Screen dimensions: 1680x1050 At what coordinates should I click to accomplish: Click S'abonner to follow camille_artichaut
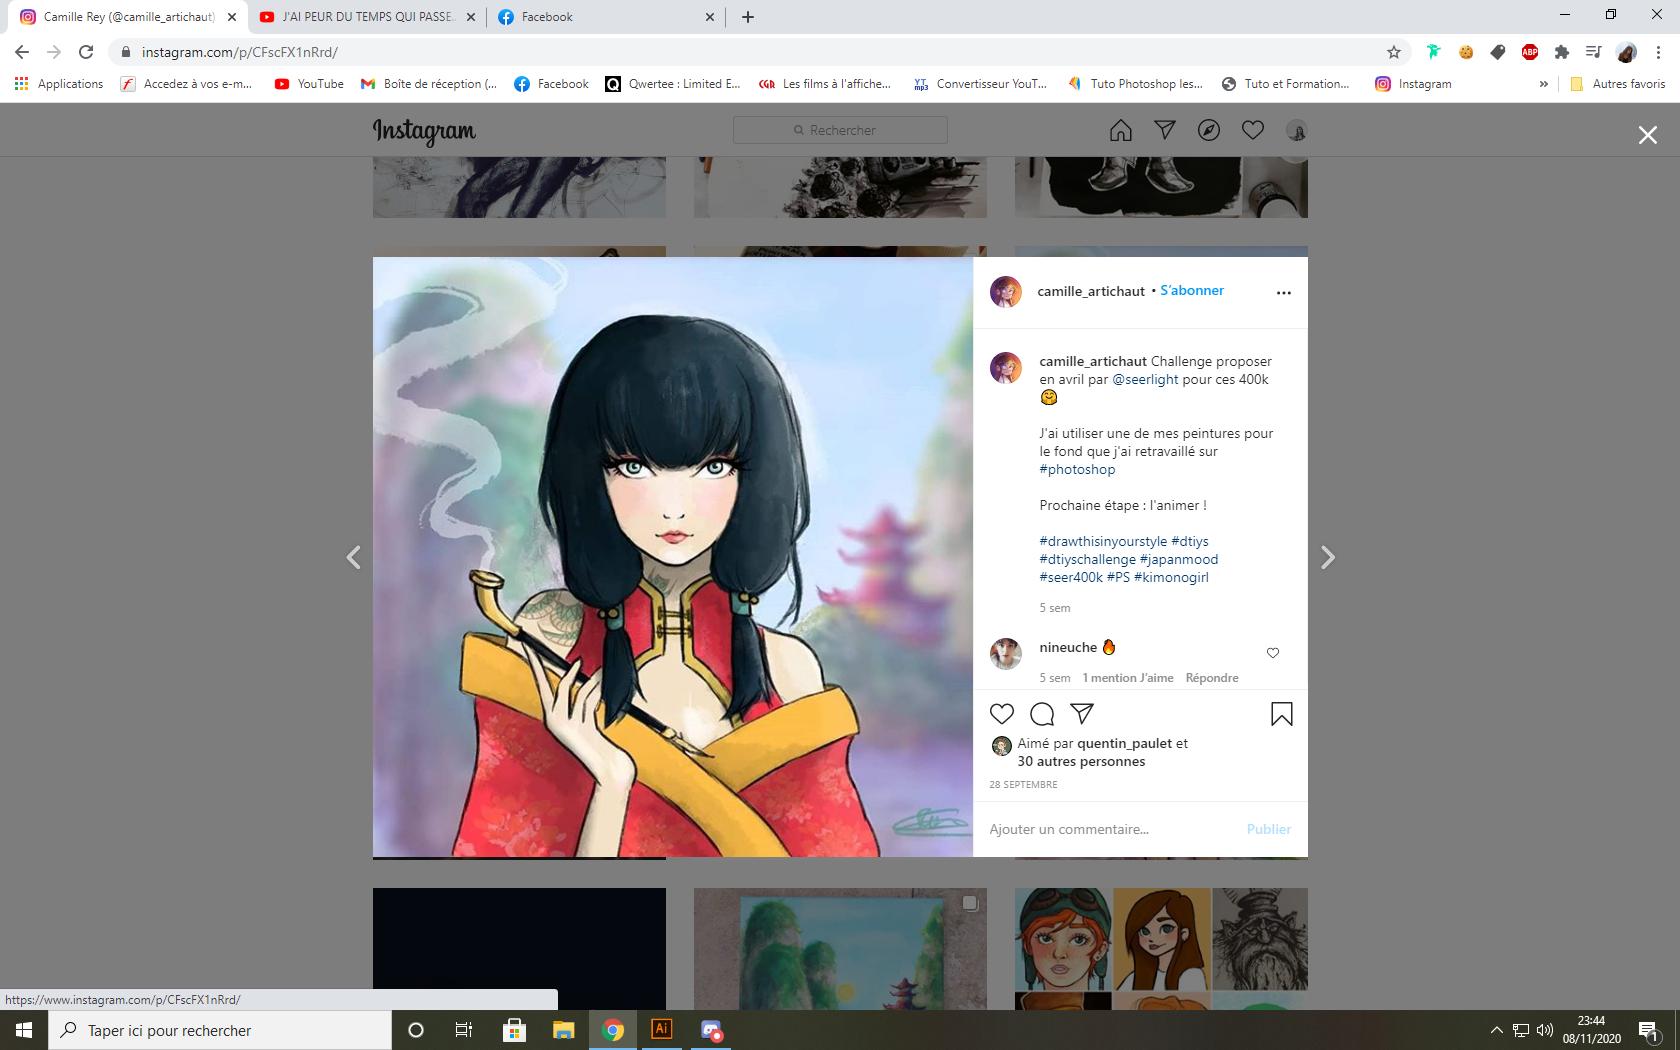[1192, 290]
